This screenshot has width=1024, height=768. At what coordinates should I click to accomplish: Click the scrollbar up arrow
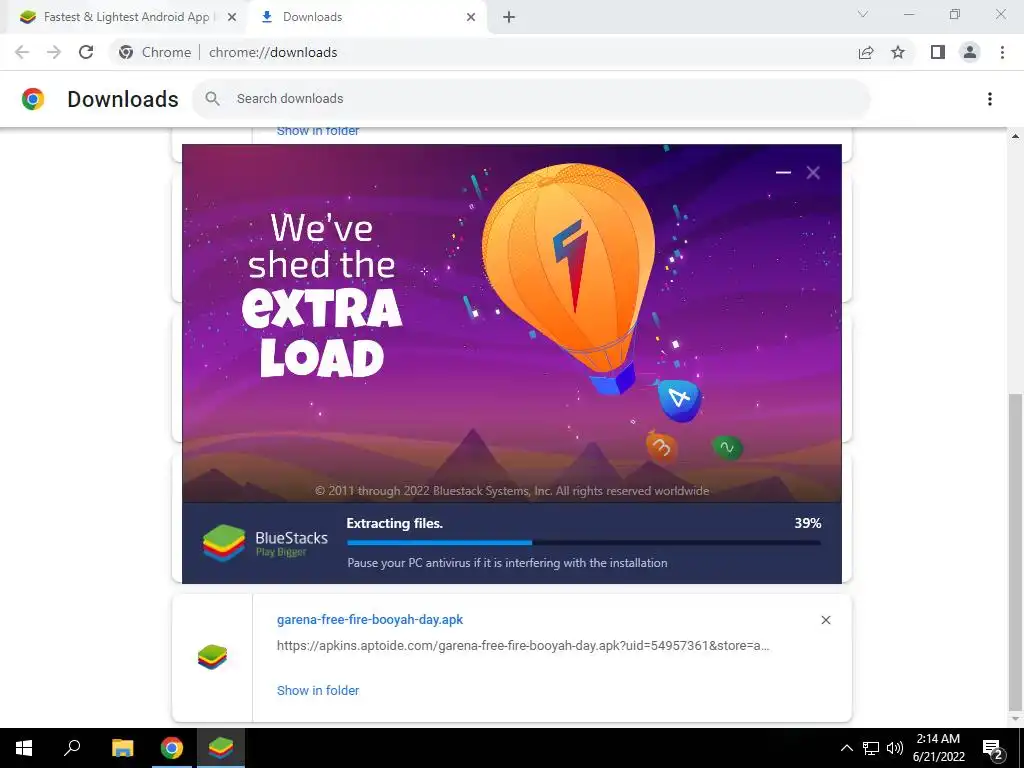tap(1015, 136)
